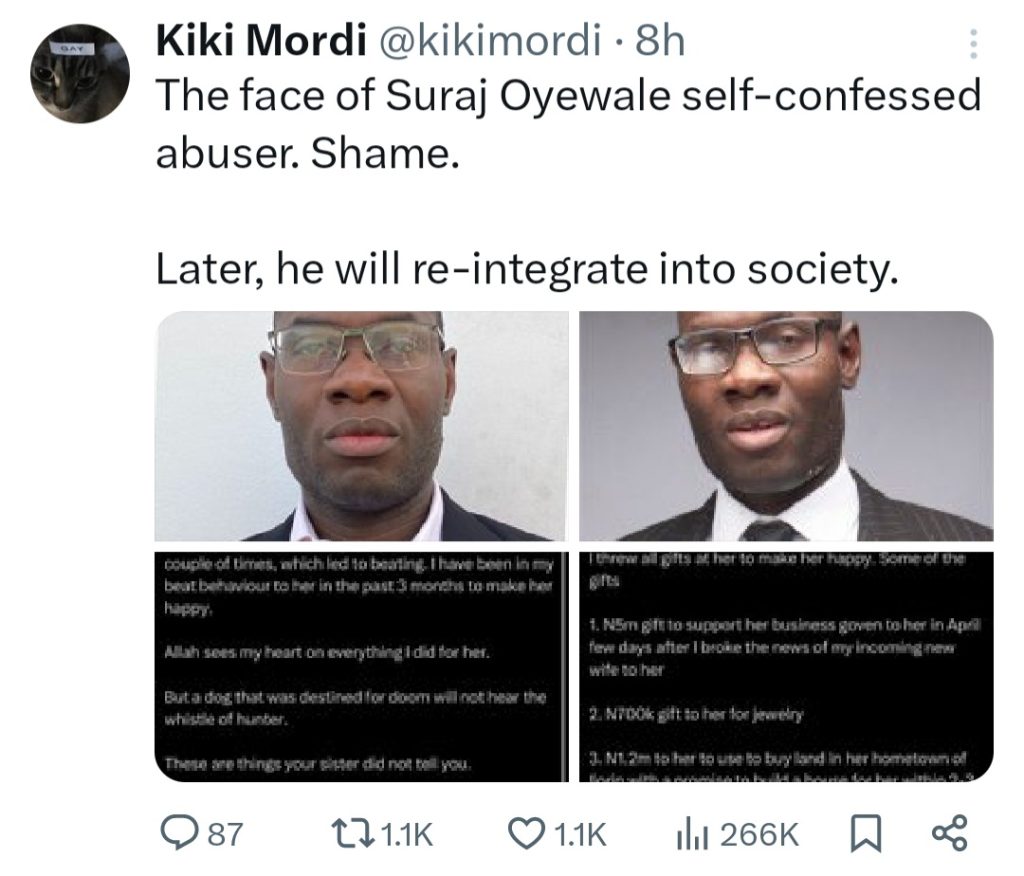1024x876 pixels.
Task: Click the 1.1K count beside the retweet arrows
Action: (406, 835)
